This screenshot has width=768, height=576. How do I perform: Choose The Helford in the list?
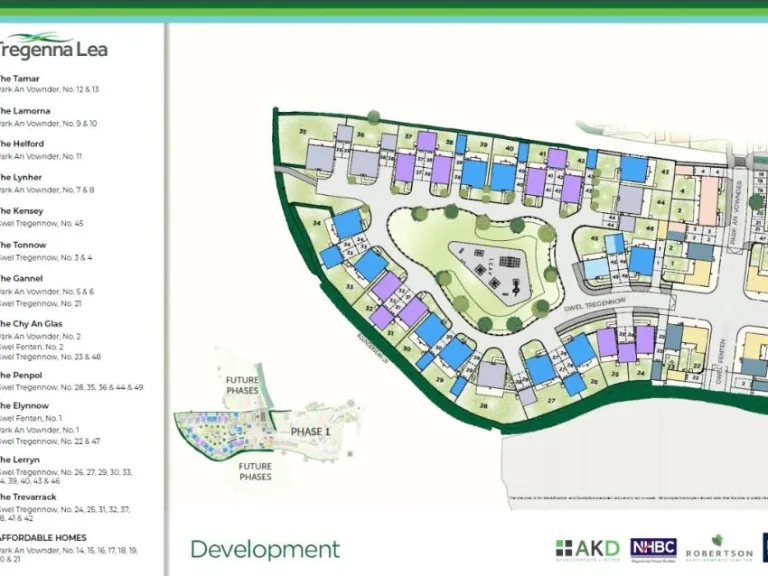(x=21, y=144)
